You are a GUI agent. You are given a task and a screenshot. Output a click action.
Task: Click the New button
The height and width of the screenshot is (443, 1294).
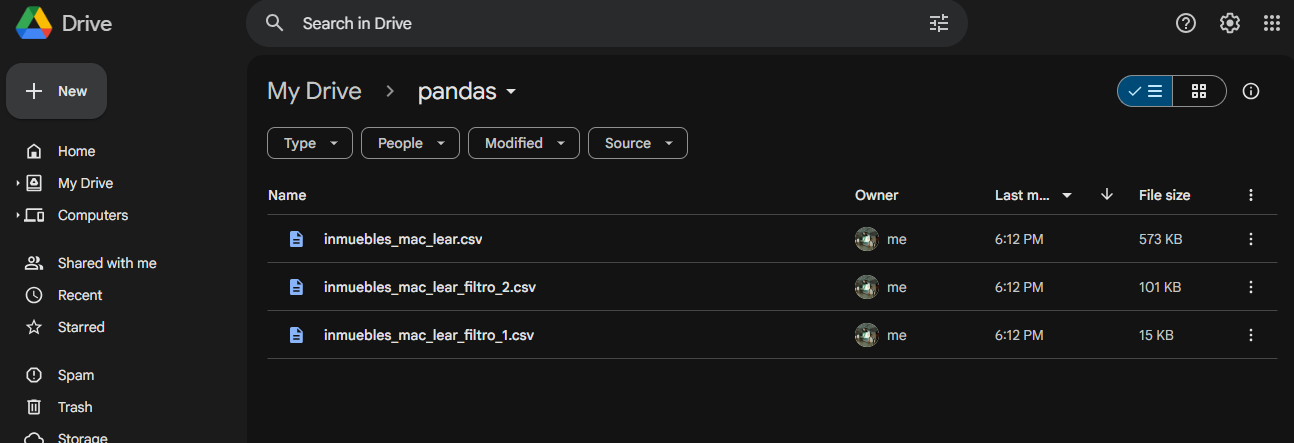tap(57, 91)
